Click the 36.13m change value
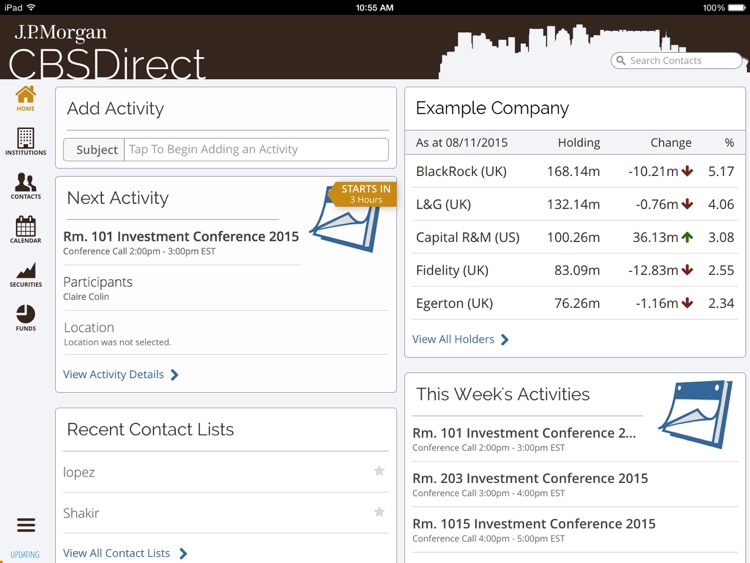Viewport: 750px width, 563px height. (x=655, y=237)
